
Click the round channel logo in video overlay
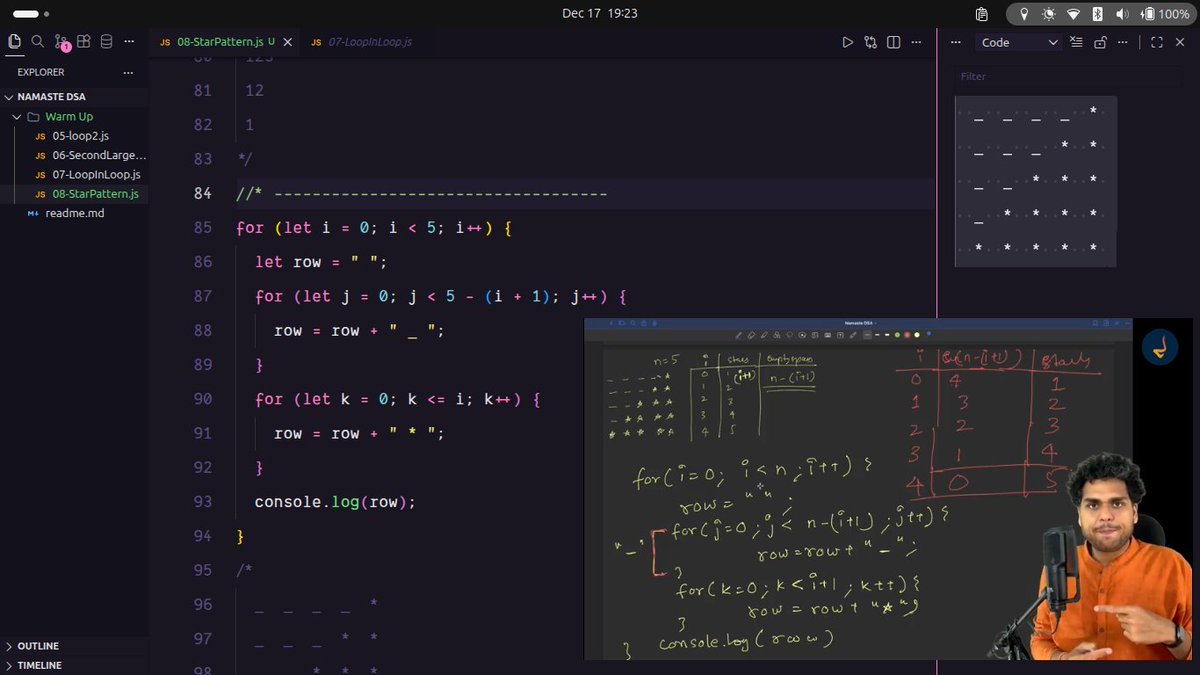coord(1161,348)
